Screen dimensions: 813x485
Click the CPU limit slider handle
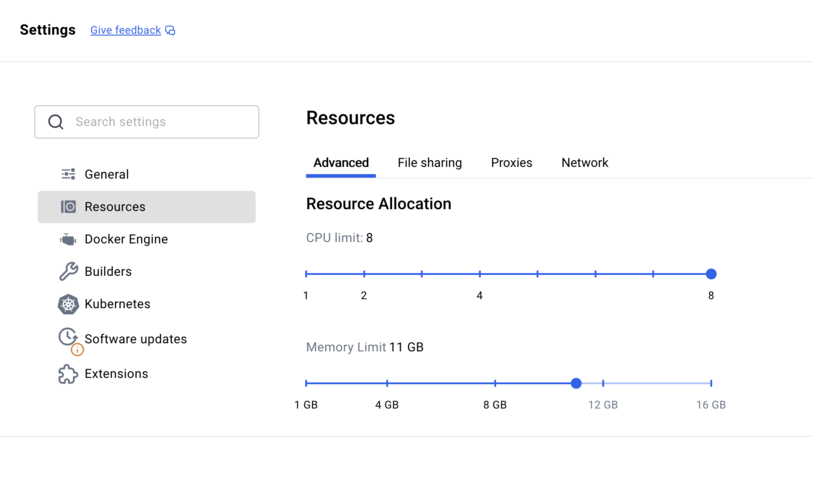[x=711, y=274]
